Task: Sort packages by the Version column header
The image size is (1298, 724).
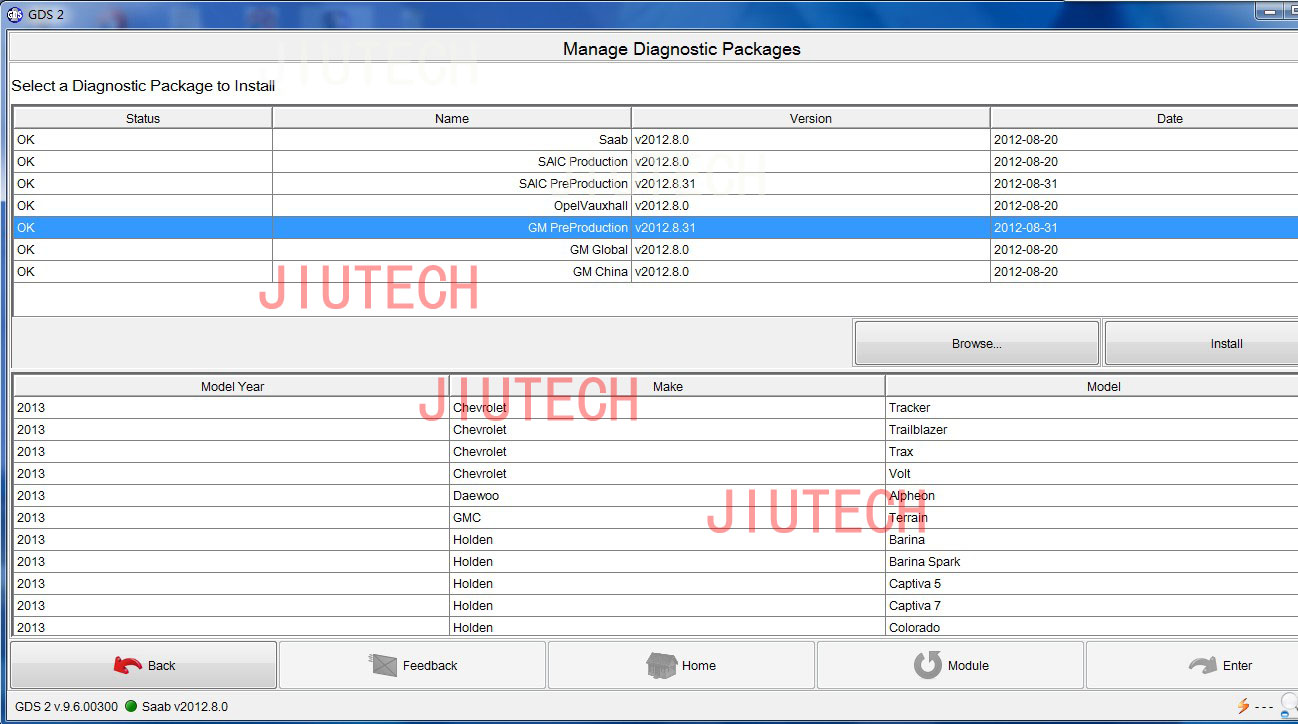Action: click(810, 118)
